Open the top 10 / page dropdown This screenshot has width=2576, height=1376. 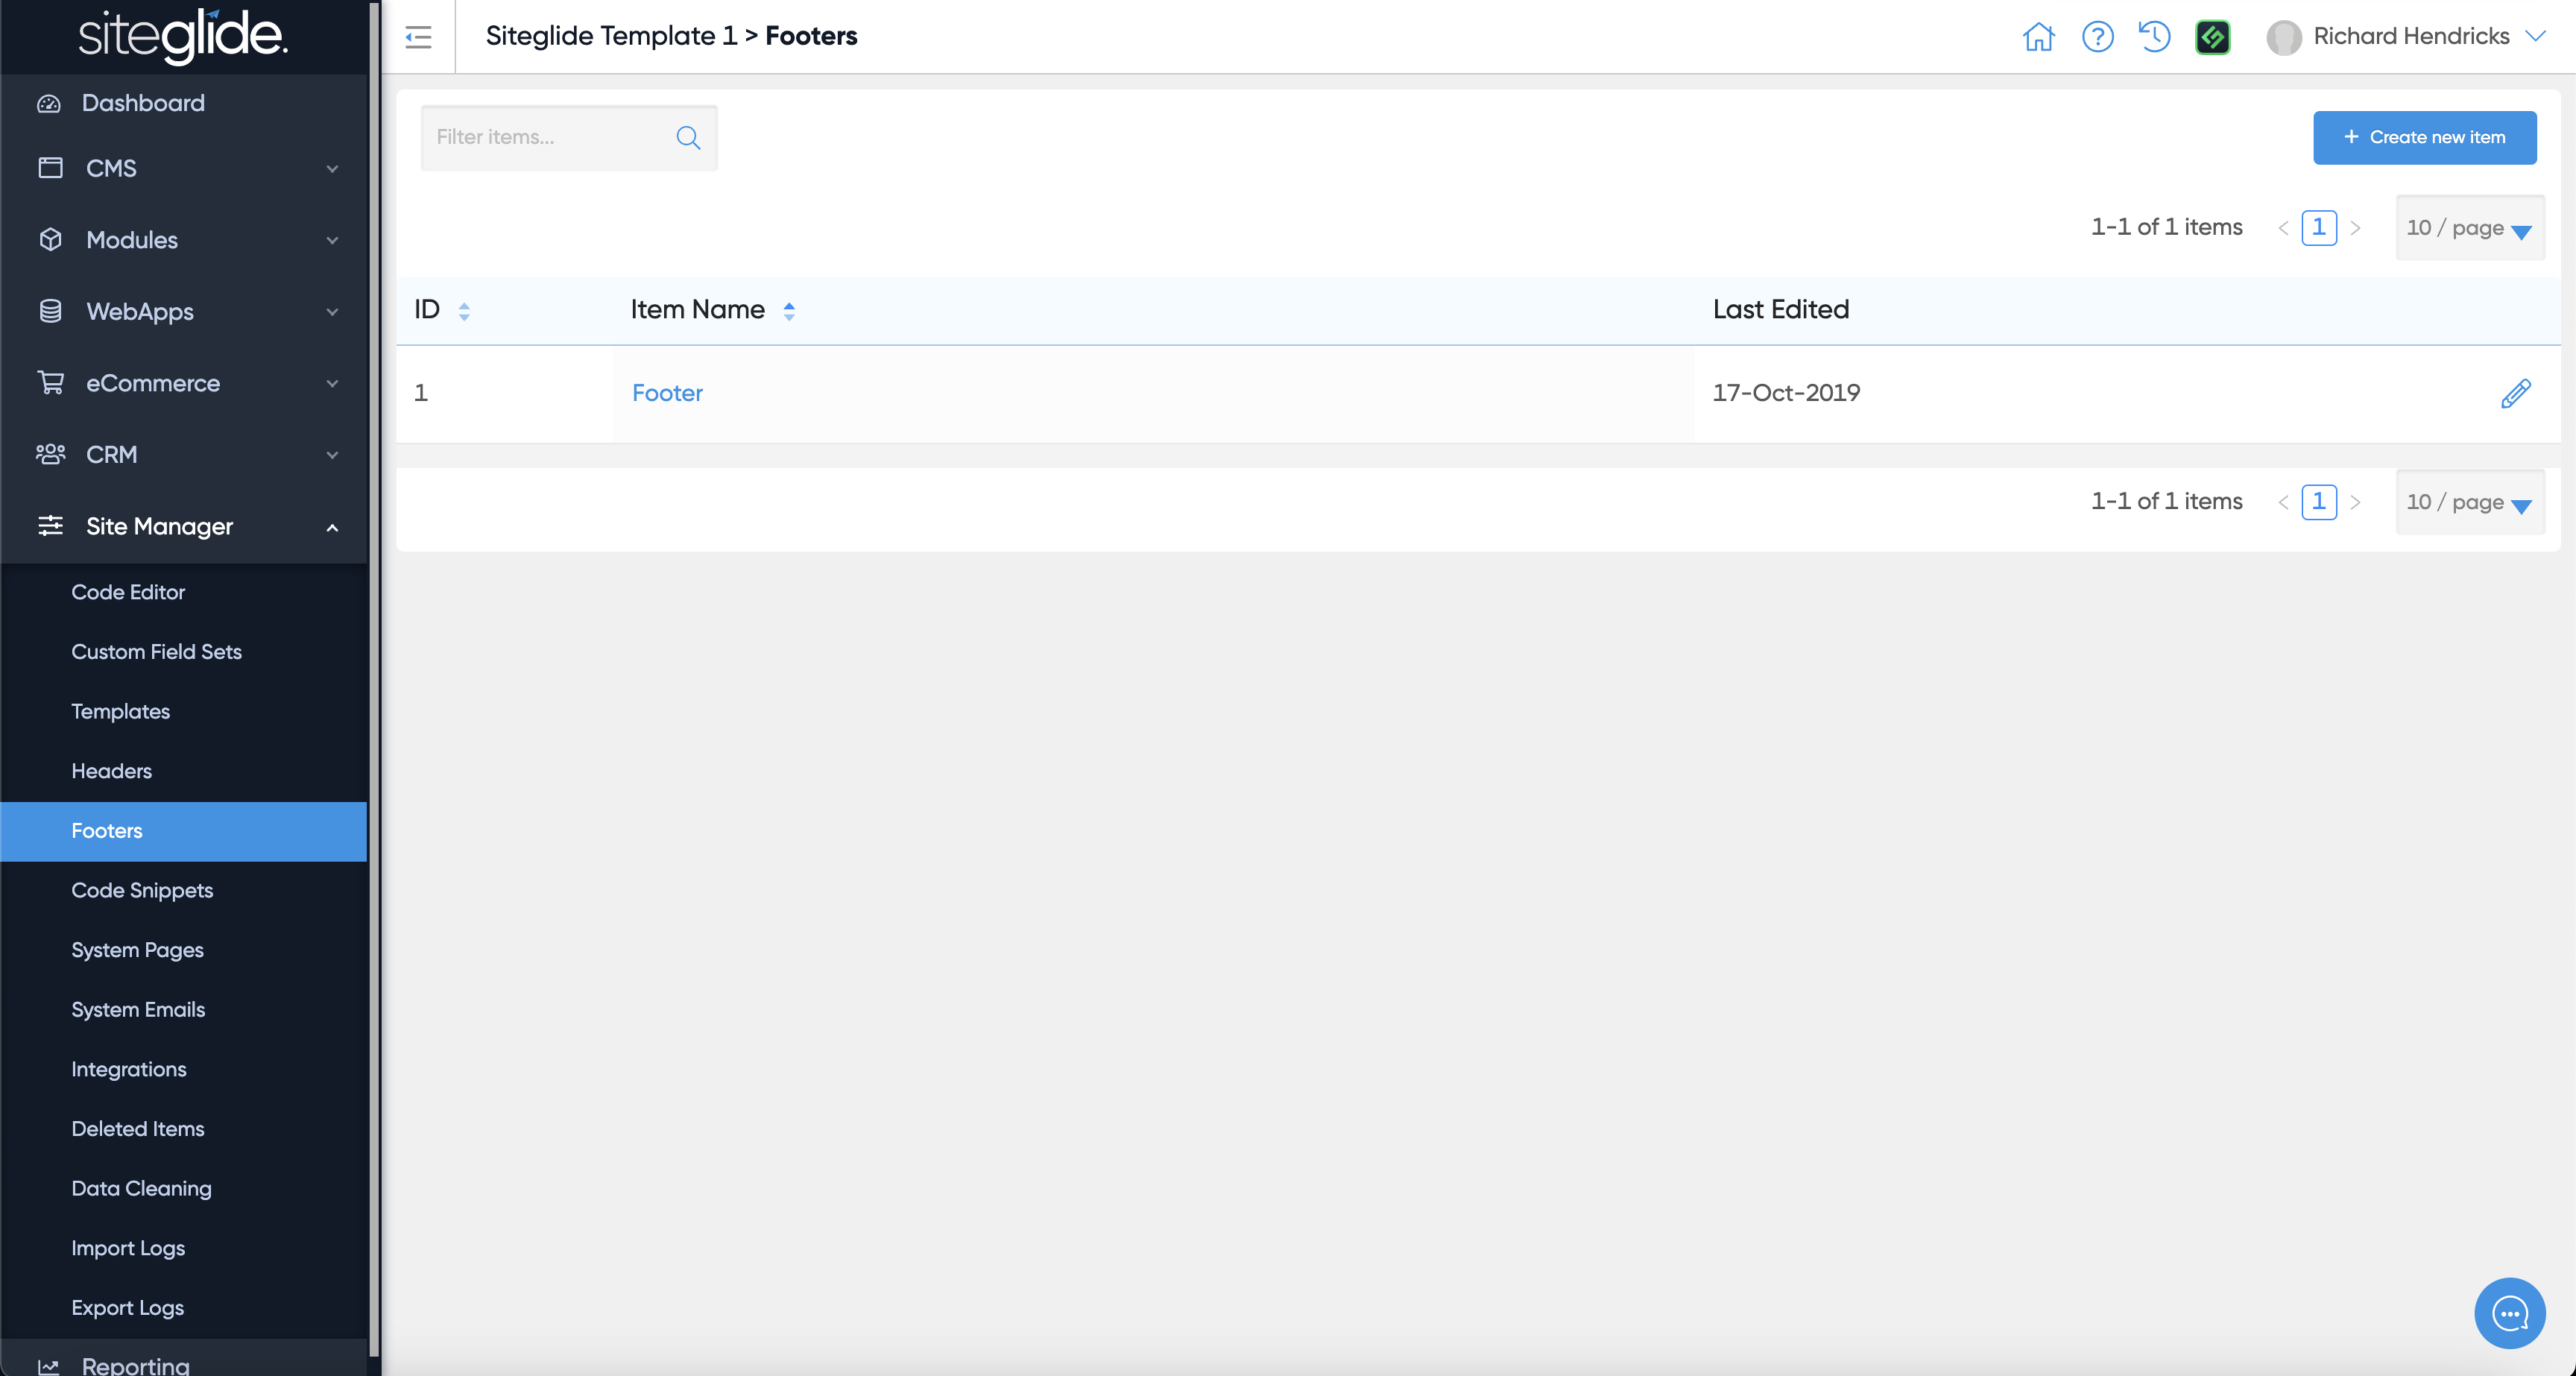[x=2469, y=228]
